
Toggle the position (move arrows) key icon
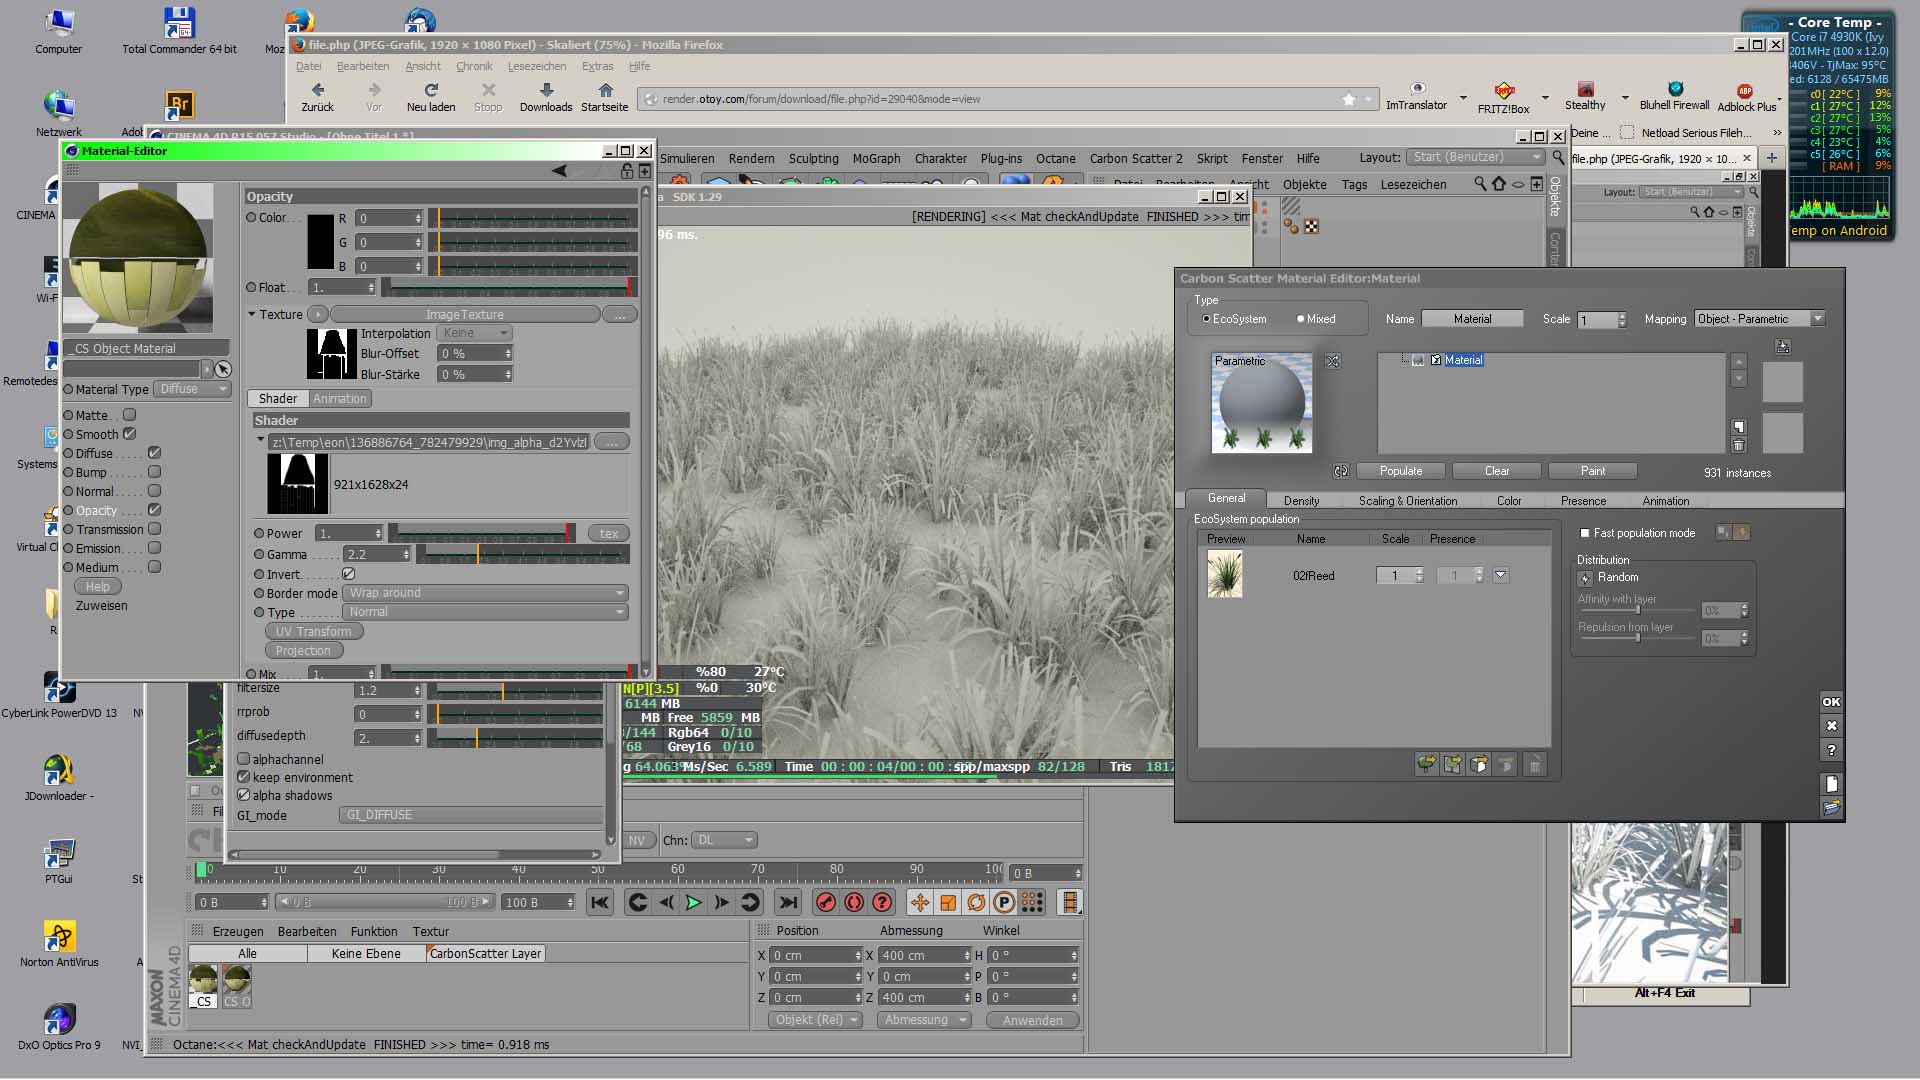click(x=919, y=902)
